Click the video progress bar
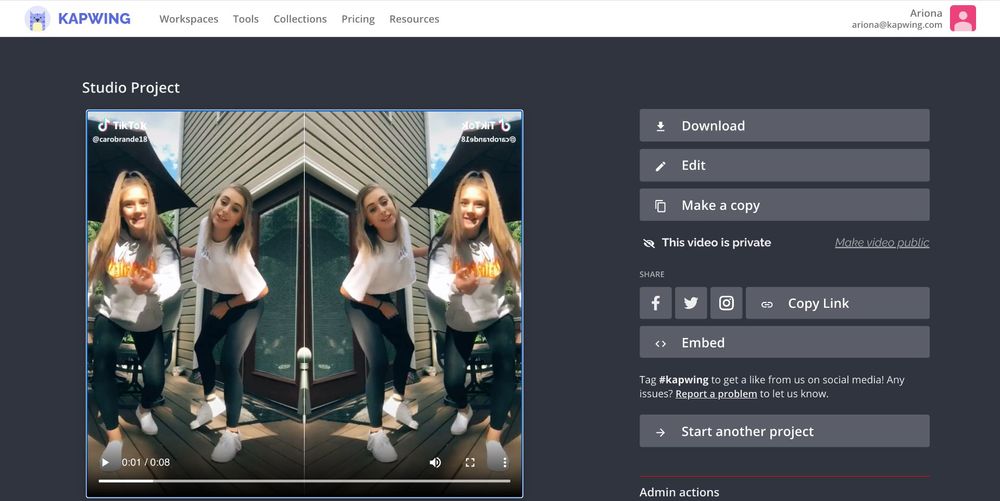This screenshot has width=1000, height=501. (x=304, y=481)
